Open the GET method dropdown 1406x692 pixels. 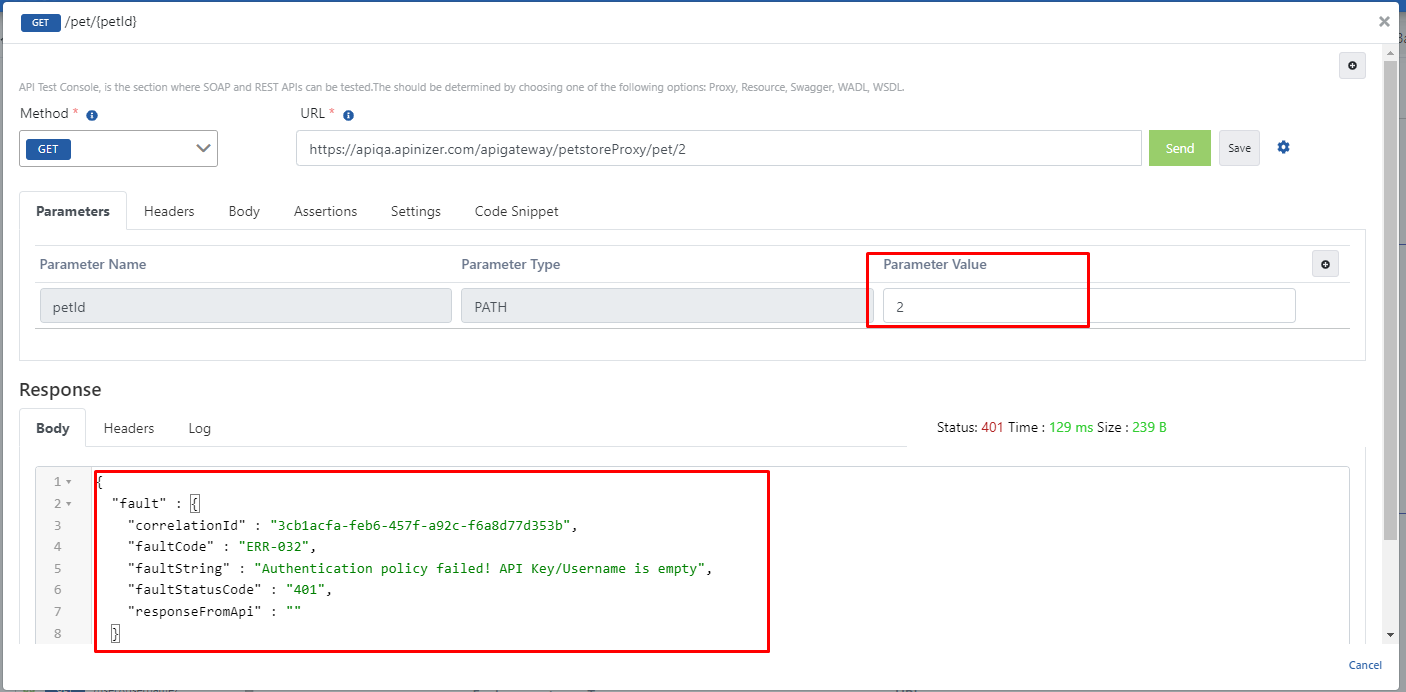119,149
